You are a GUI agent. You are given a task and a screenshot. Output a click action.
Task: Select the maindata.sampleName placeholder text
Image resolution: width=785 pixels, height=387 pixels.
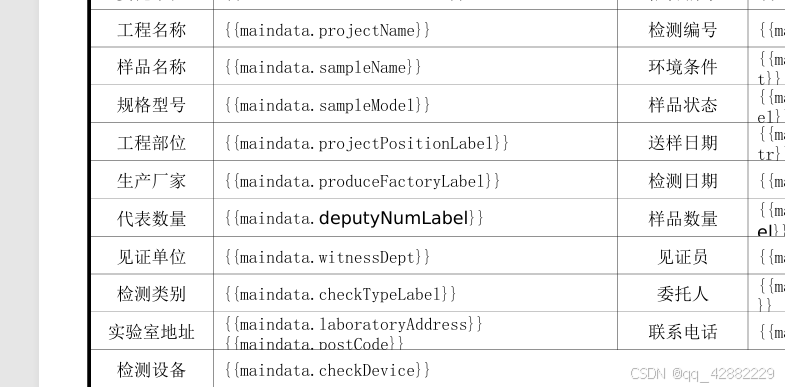(323, 67)
